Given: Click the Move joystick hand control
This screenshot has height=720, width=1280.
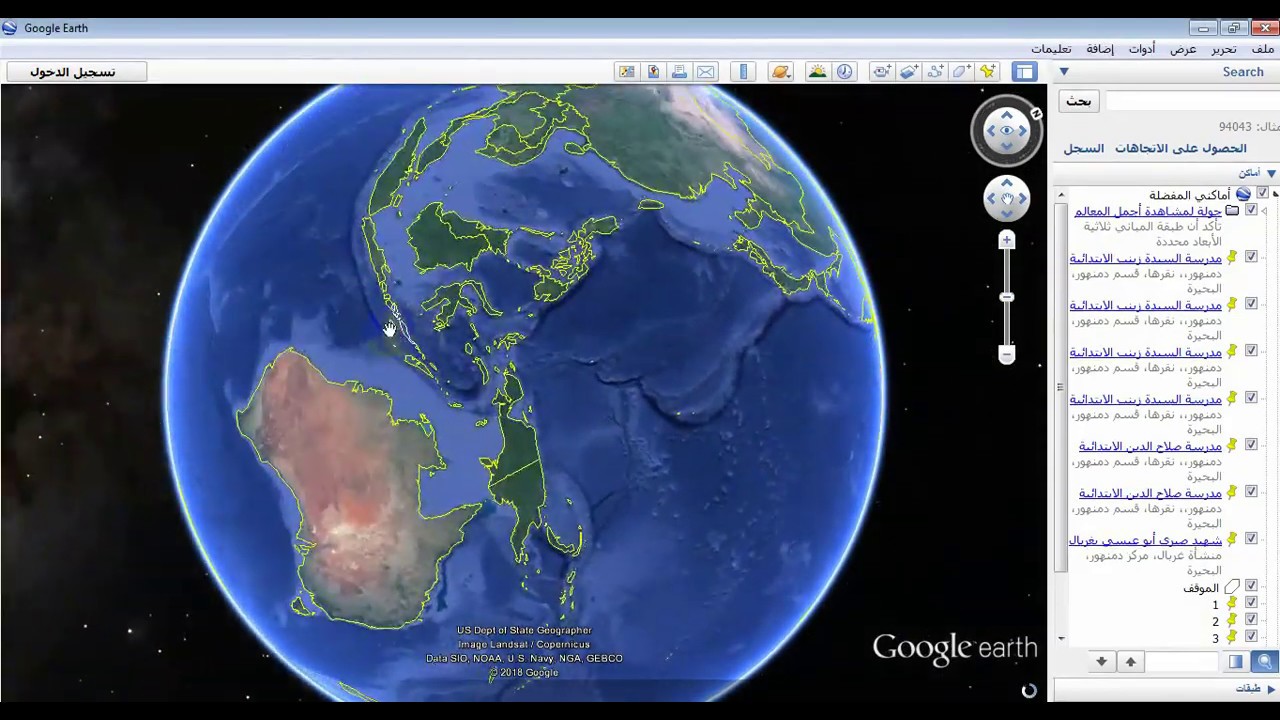Looking at the screenshot, I should click(x=1007, y=198).
